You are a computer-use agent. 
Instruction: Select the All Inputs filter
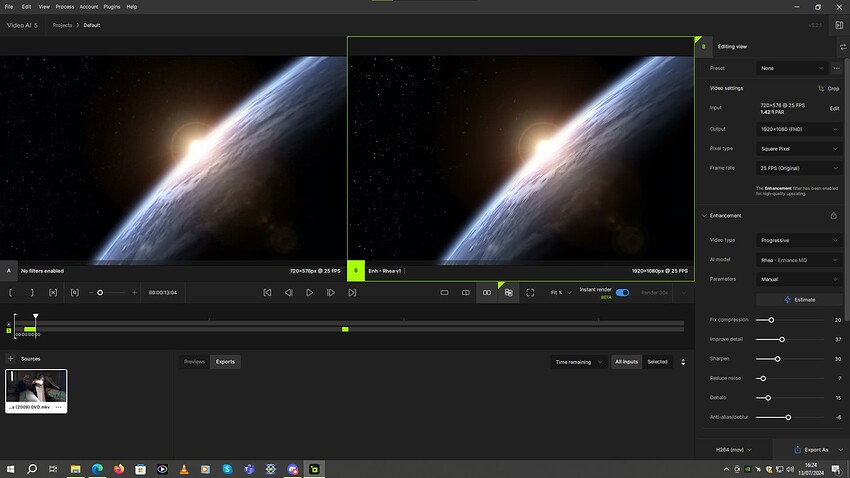point(626,362)
